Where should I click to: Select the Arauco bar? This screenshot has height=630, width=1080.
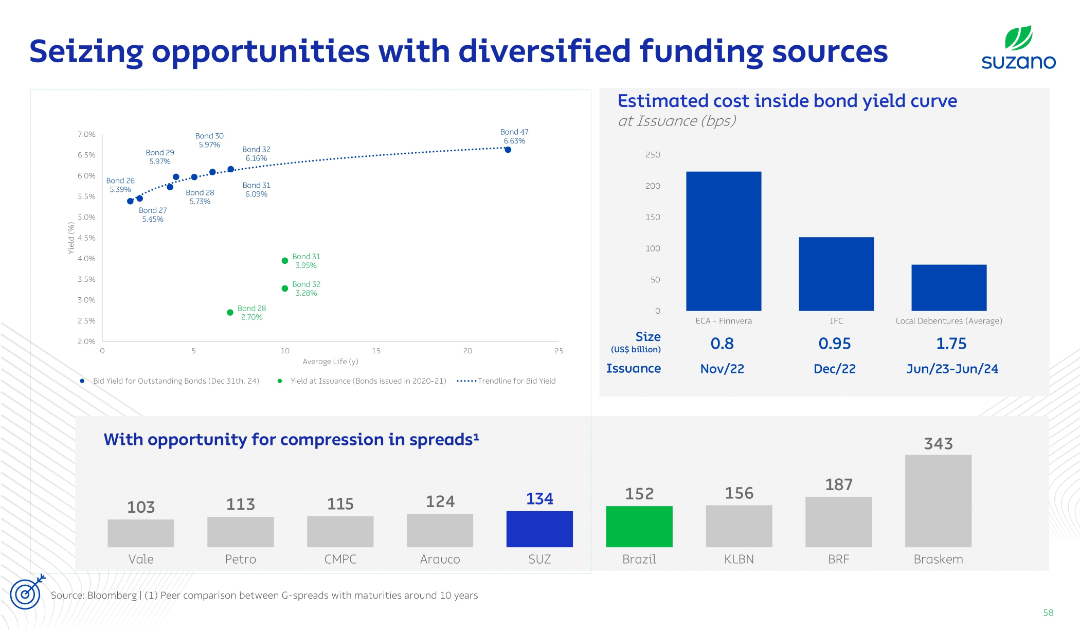coord(440,530)
